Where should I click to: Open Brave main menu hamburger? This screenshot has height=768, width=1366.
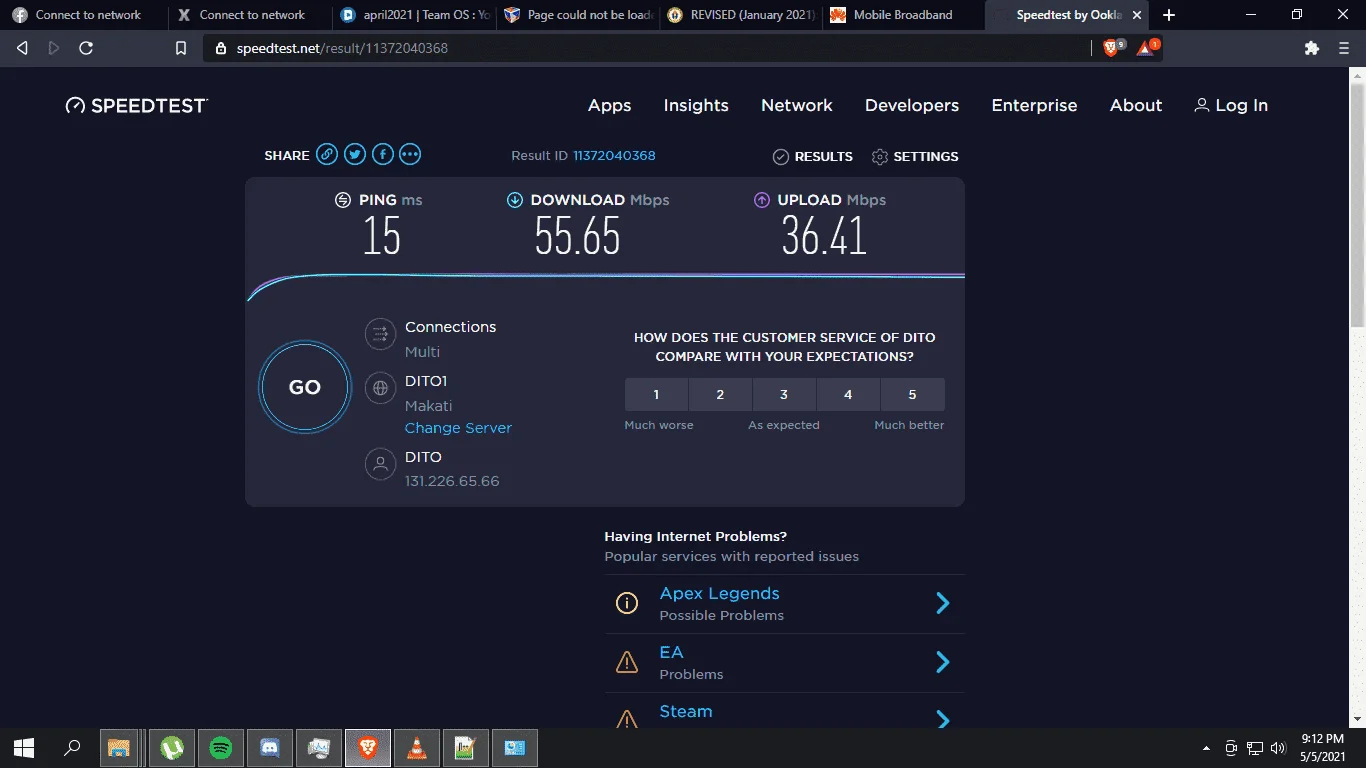click(1344, 48)
